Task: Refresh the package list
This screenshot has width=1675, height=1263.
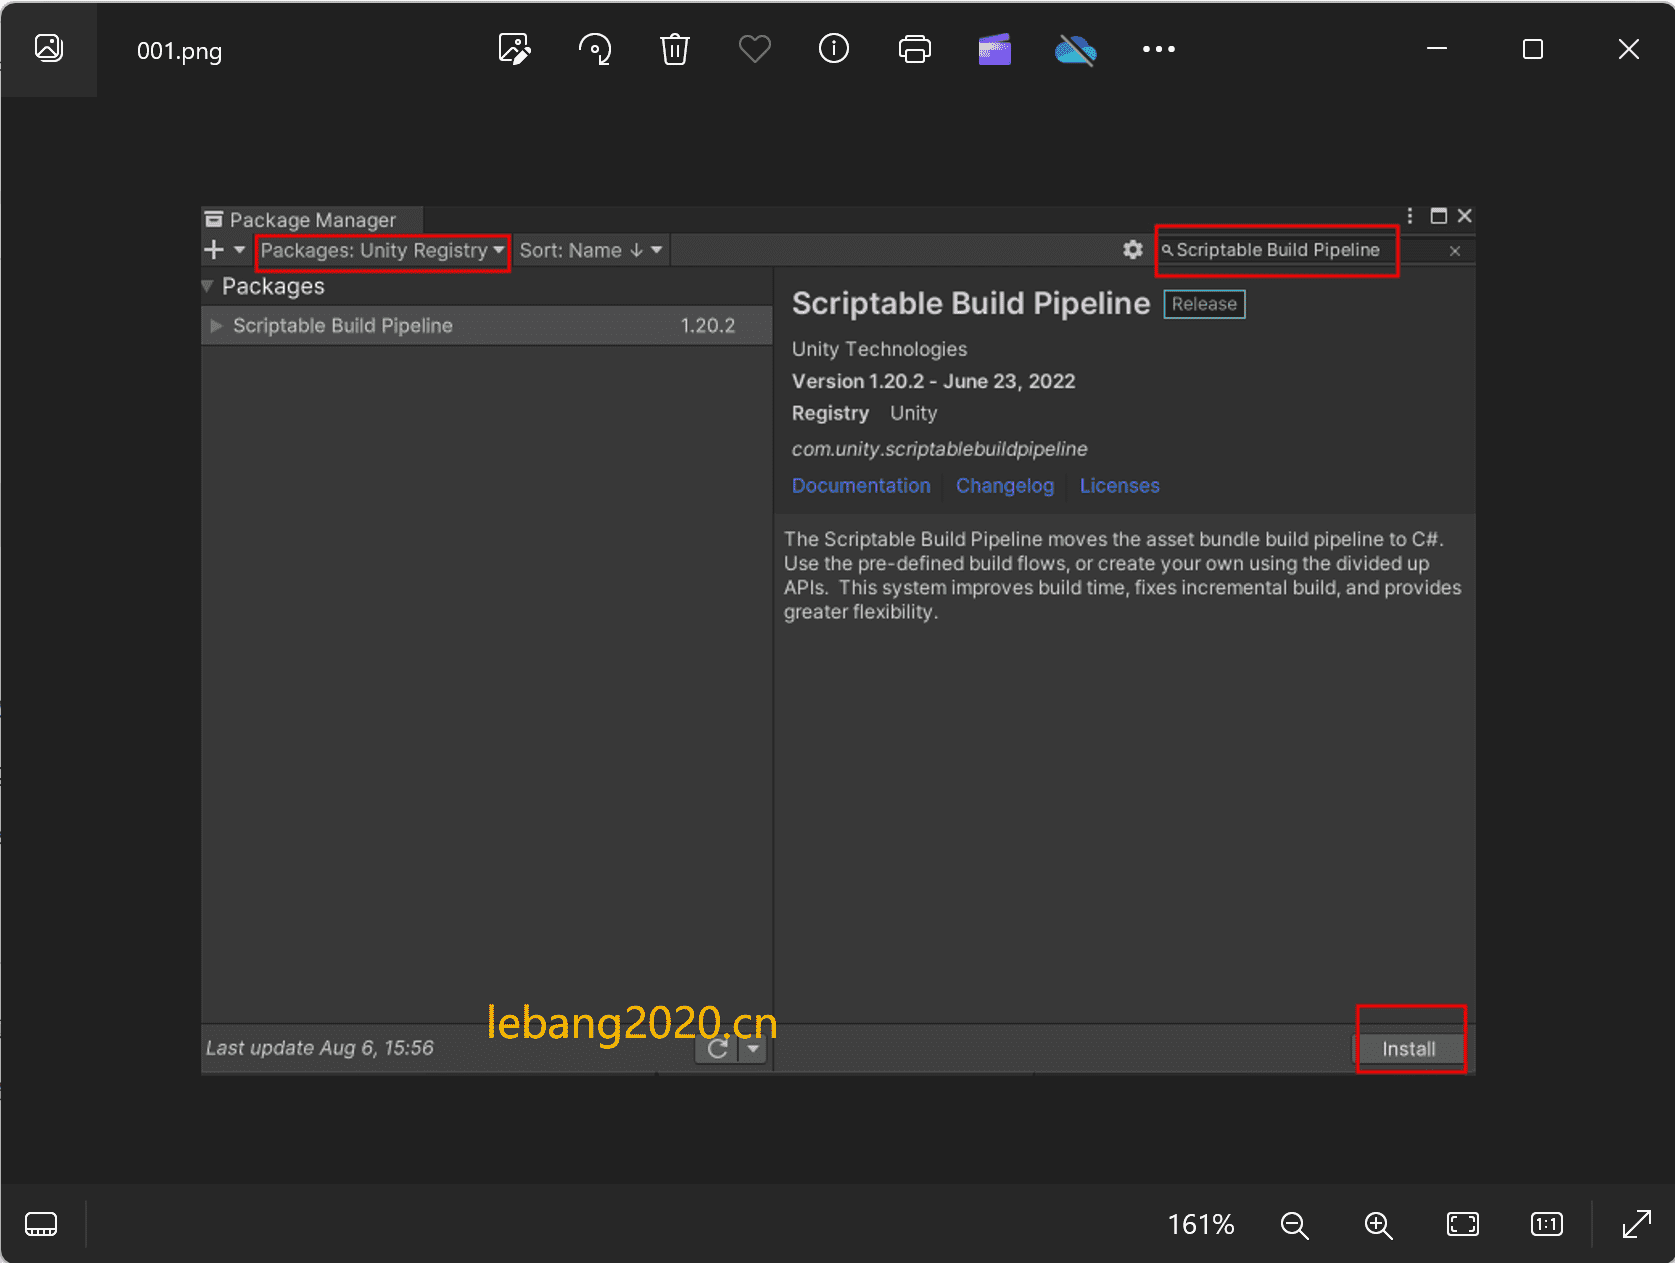Action: 717,1049
